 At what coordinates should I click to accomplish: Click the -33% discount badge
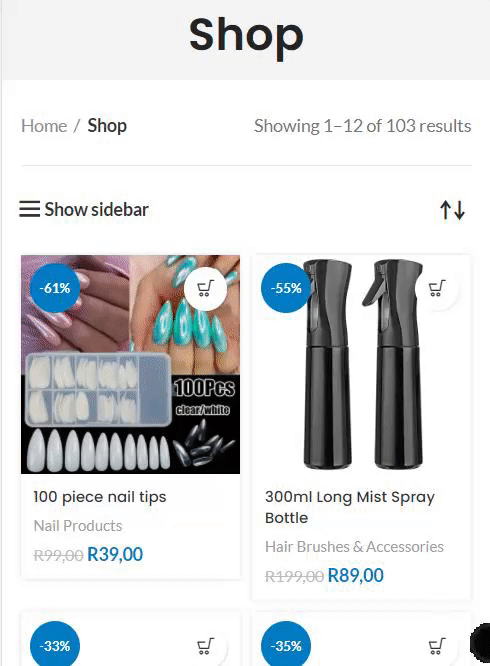pos(55,646)
